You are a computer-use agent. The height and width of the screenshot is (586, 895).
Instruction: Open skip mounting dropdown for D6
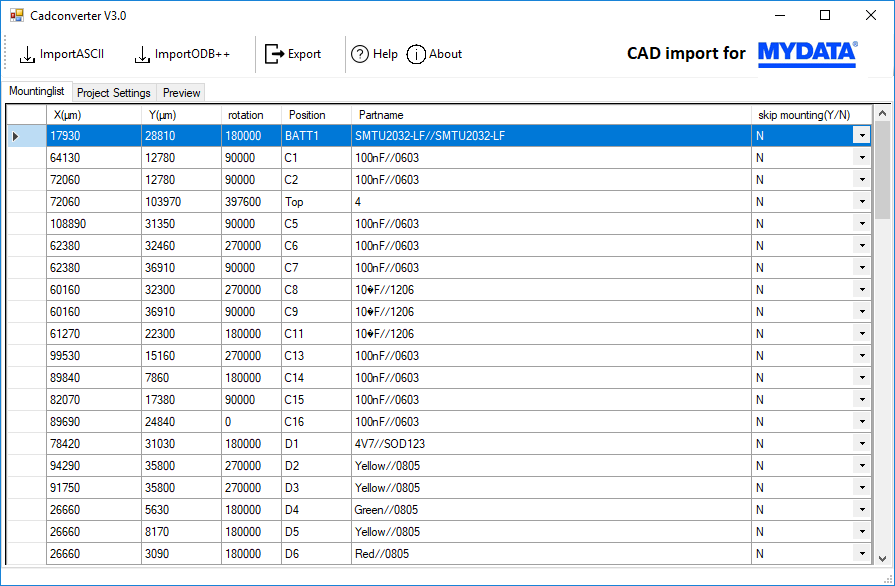tap(861, 553)
